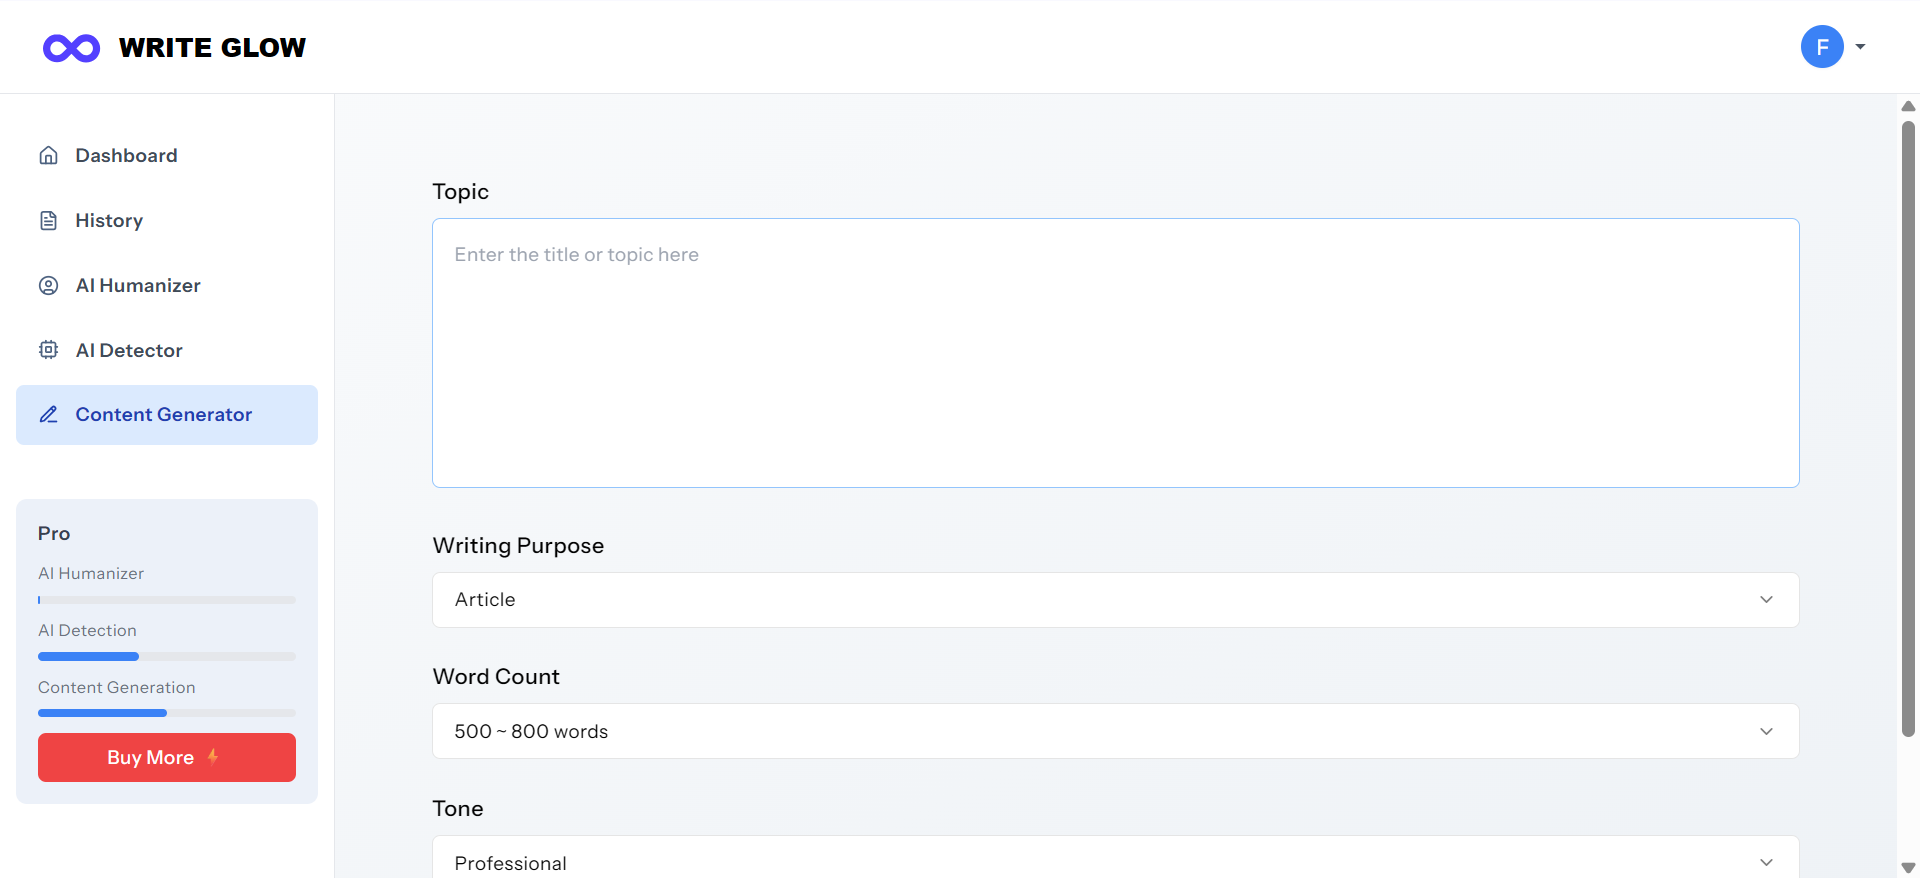Click the scrollbar down arrow

1908,867
